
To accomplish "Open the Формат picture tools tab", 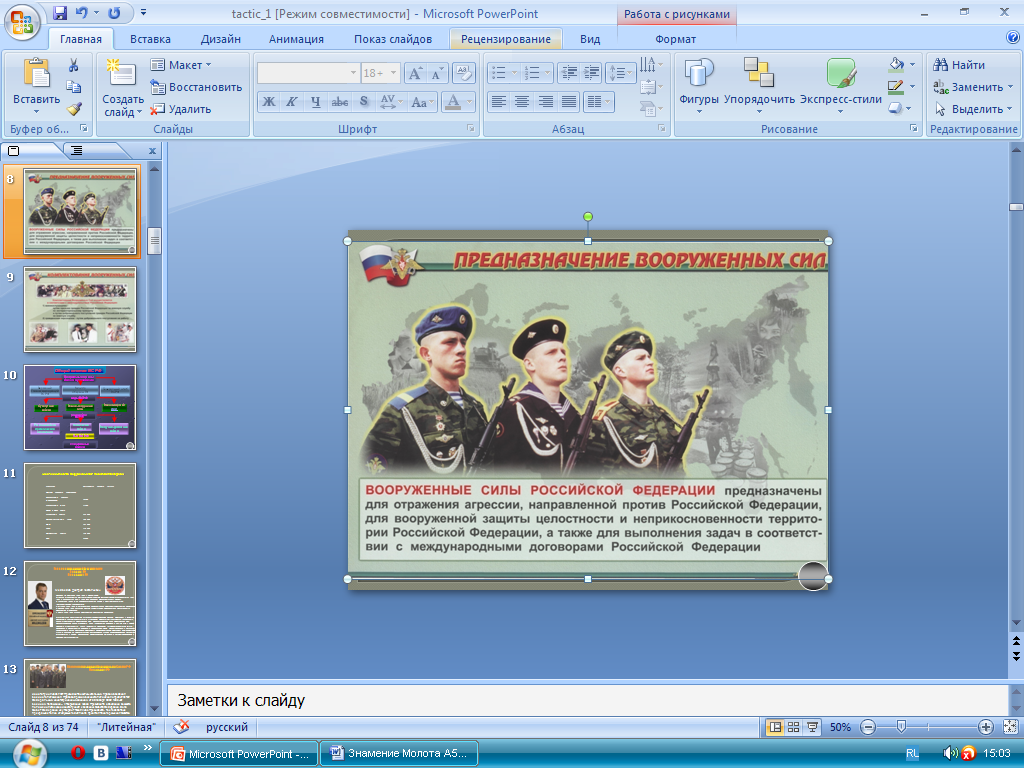I will 676,39.
